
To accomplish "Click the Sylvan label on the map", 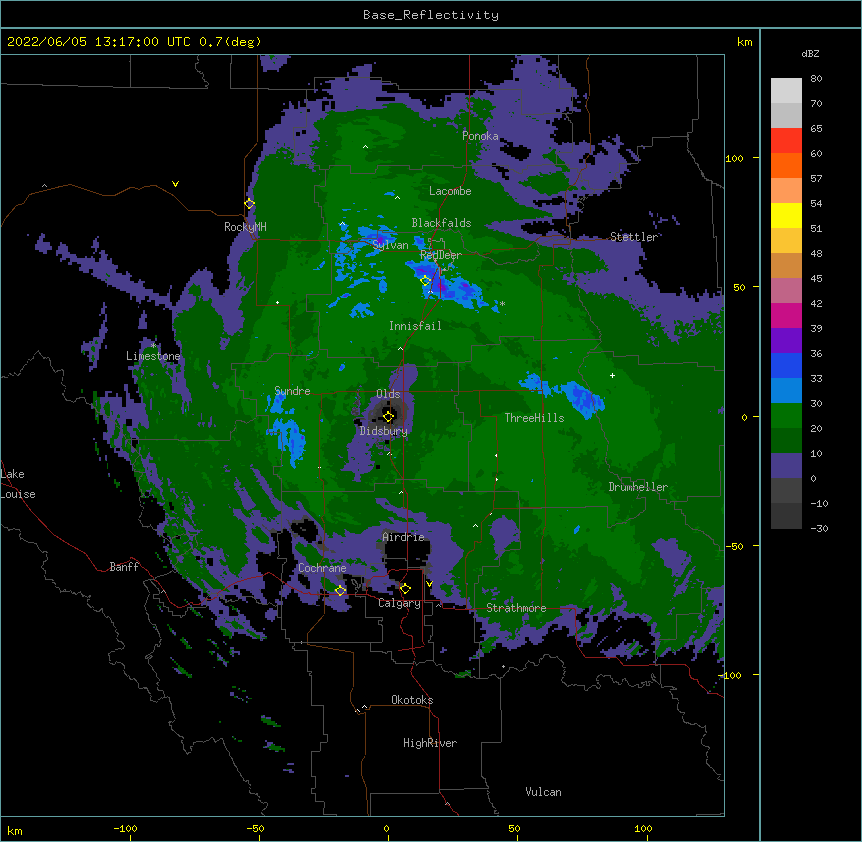I will 390,245.
